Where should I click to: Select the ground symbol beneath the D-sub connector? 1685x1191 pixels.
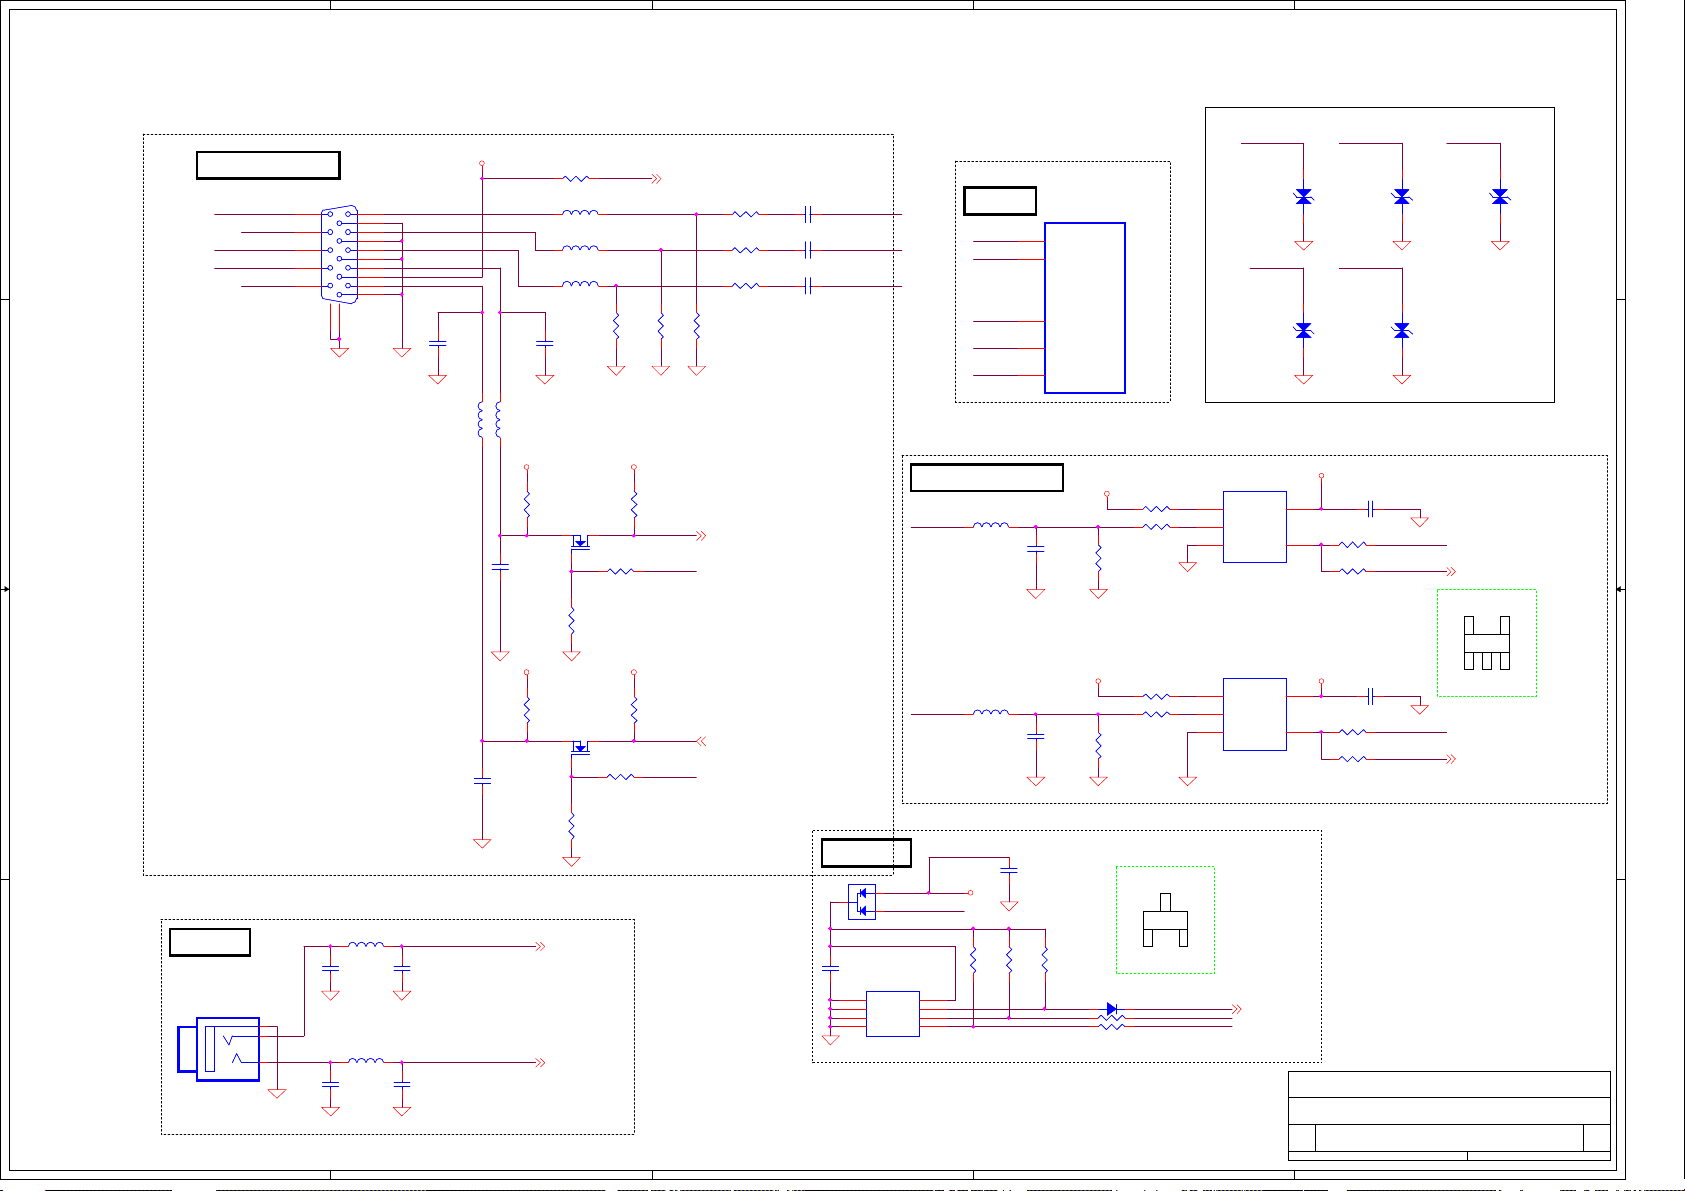point(340,351)
